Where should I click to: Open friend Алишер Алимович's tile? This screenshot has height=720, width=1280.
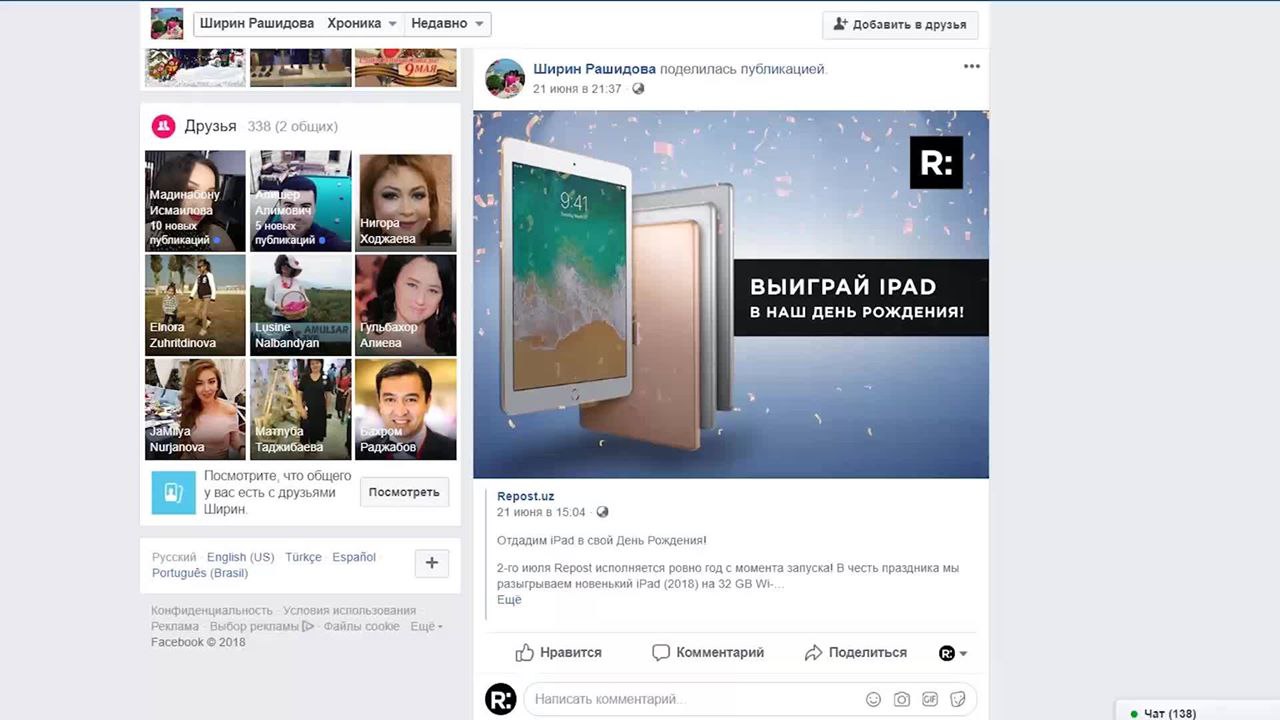(x=300, y=200)
